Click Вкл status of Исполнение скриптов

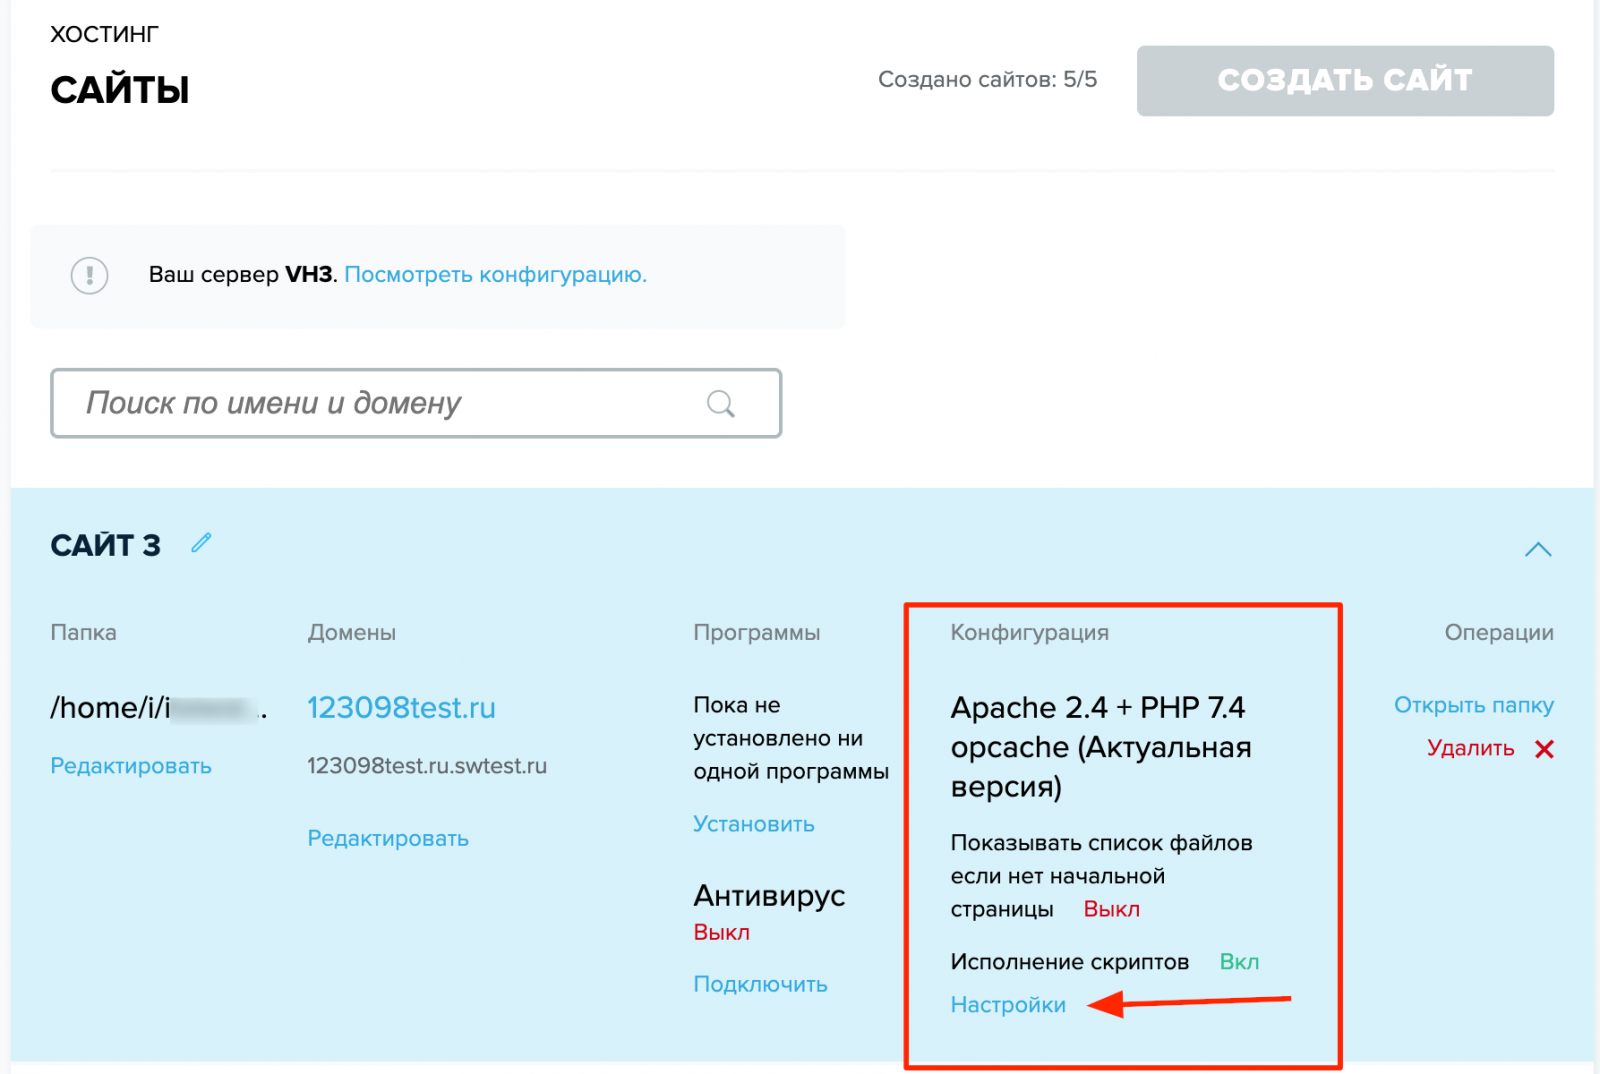[1239, 962]
